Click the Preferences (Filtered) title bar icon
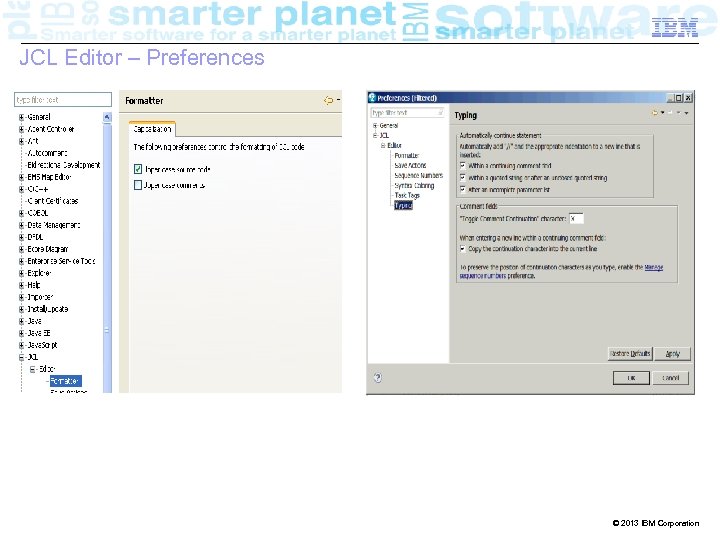 (372, 97)
